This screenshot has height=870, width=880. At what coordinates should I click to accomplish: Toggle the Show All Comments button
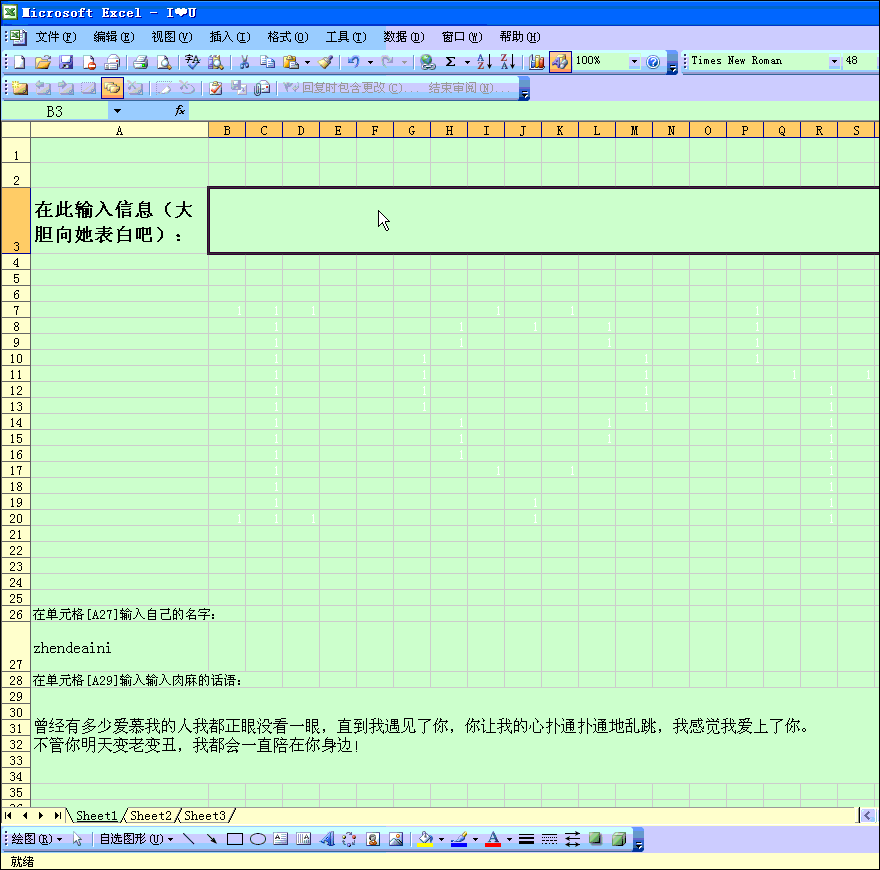pyautogui.click(x=111, y=88)
